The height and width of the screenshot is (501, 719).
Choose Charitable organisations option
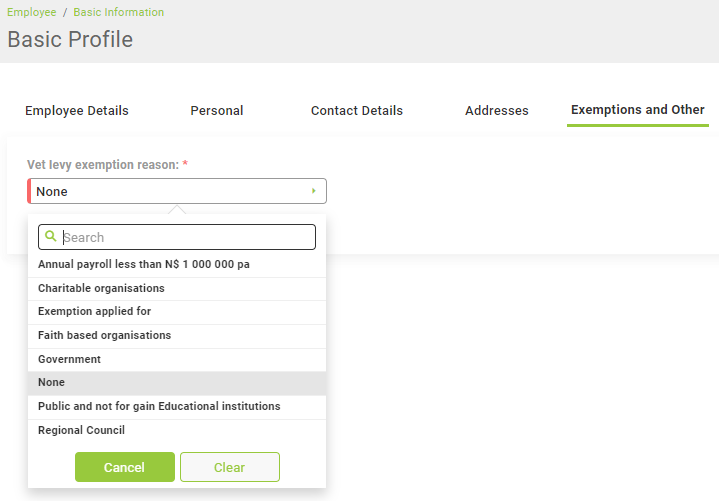[101, 288]
